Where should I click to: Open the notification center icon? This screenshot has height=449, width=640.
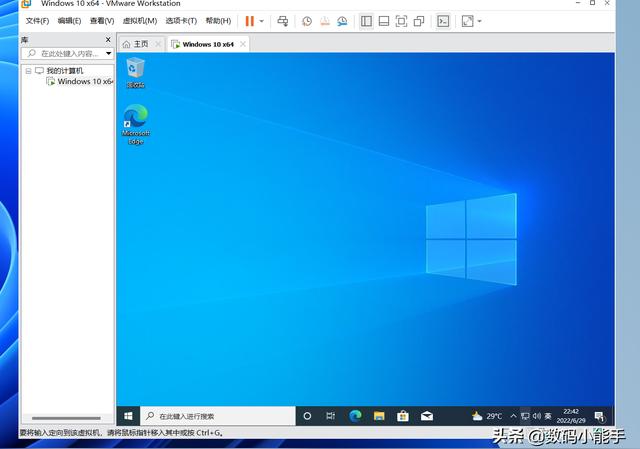tap(599, 416)
